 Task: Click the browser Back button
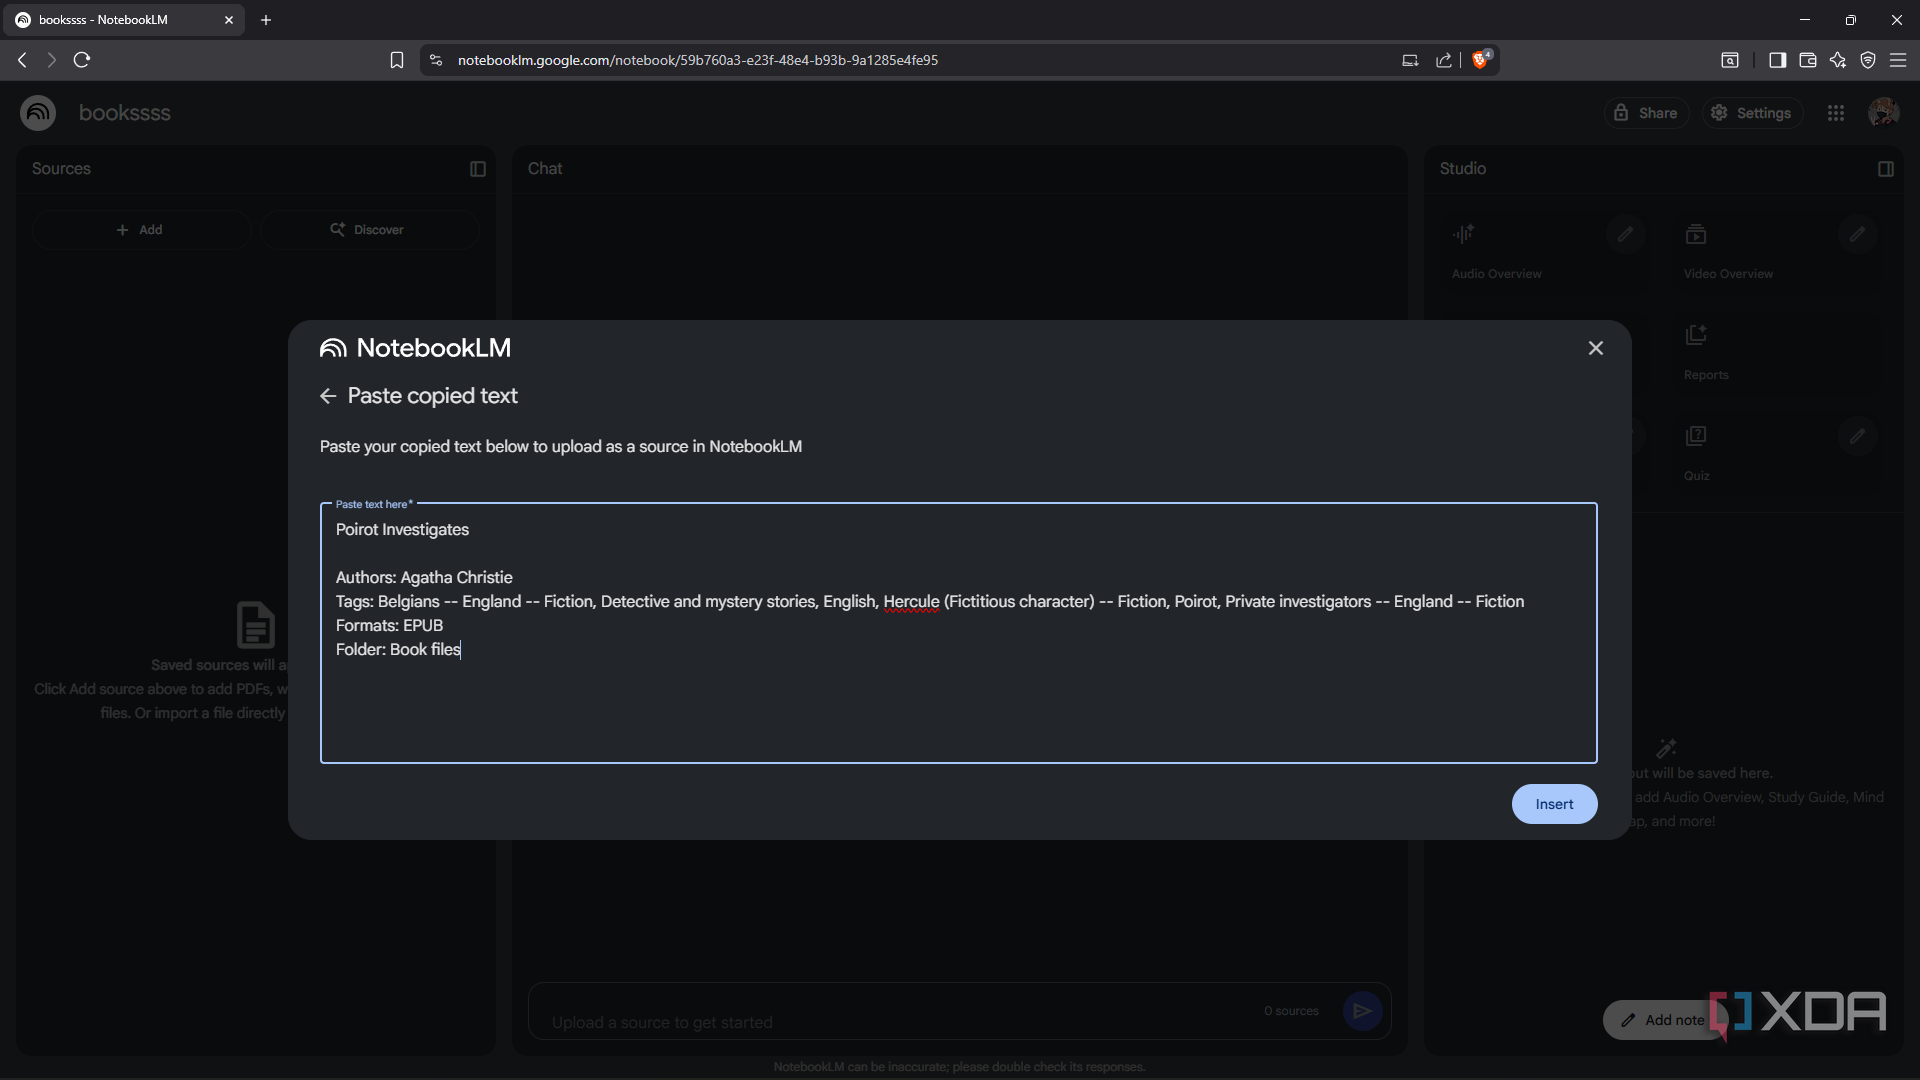click(22, 60)
